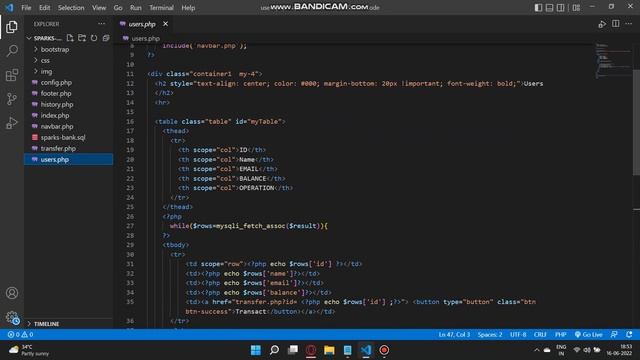The width and height of the screenshot is (640, 360).
Task: Close the users.php editor tab
Action: pyautogui.click(x=165, y=24)
